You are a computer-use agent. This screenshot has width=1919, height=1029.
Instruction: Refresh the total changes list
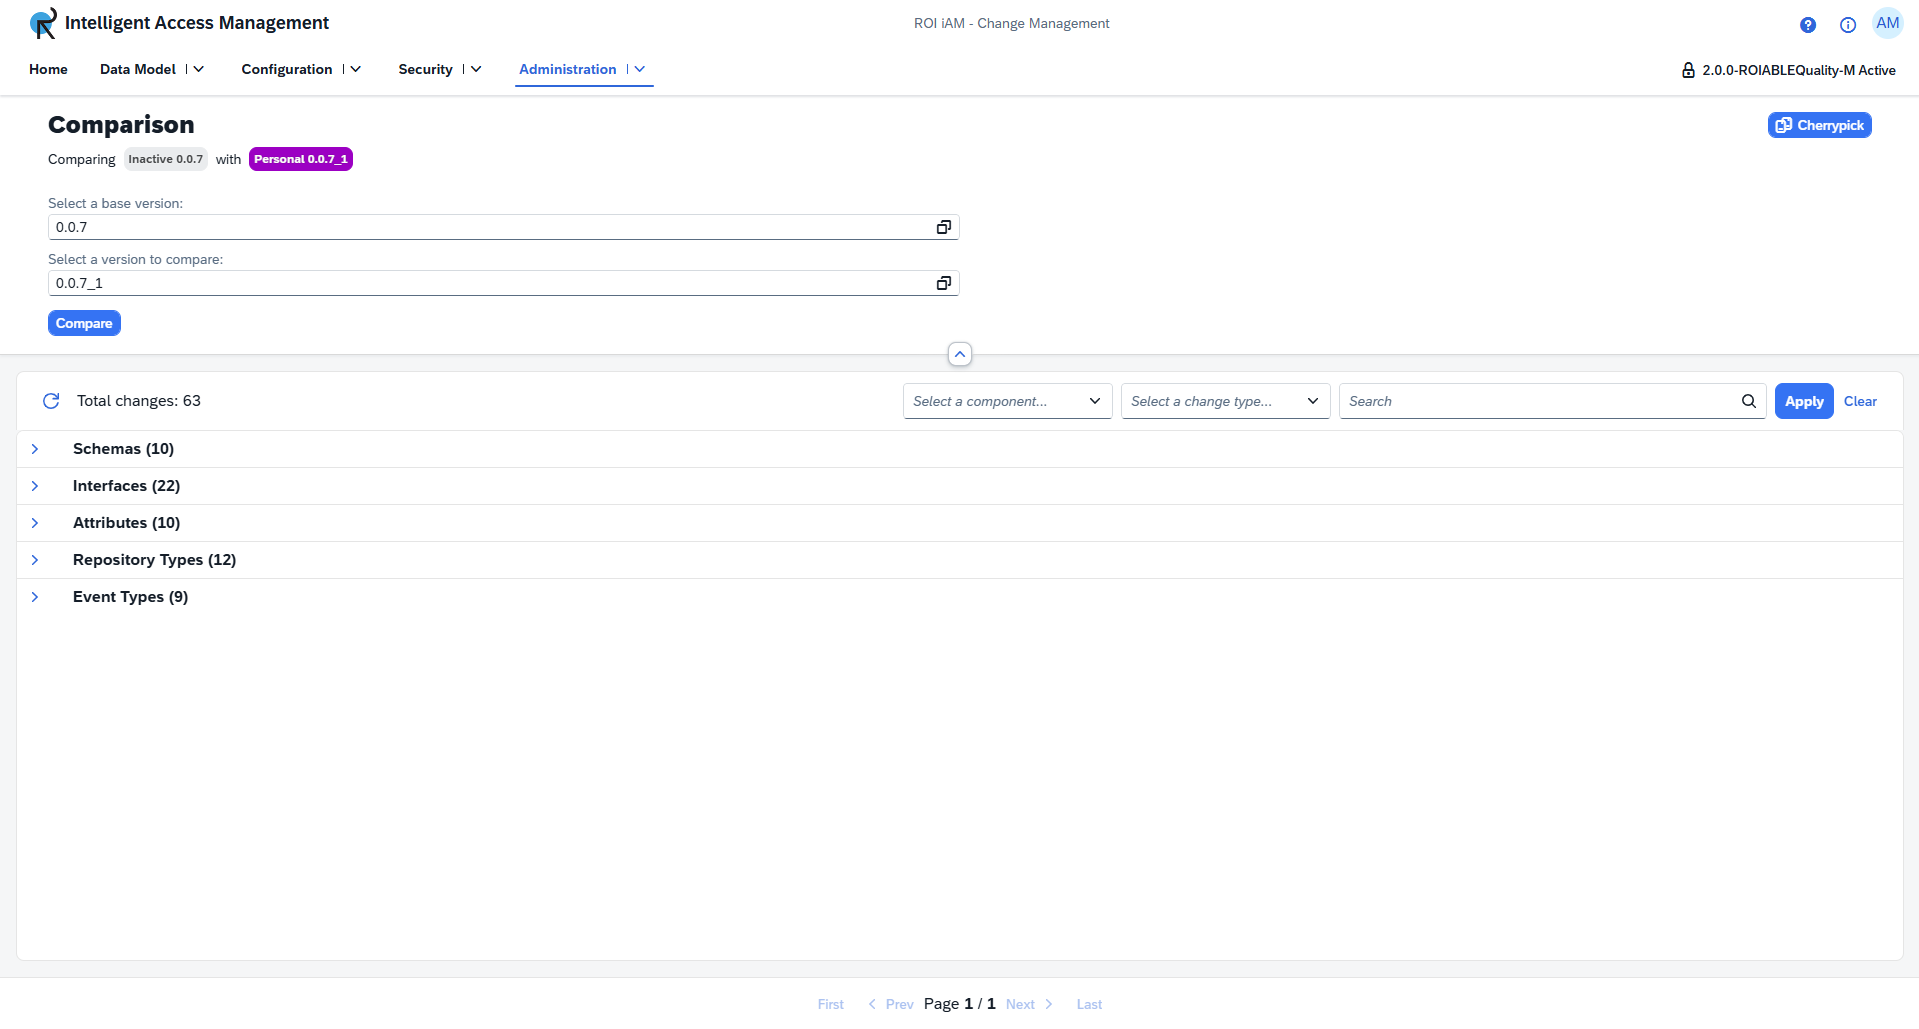[51, 401]
